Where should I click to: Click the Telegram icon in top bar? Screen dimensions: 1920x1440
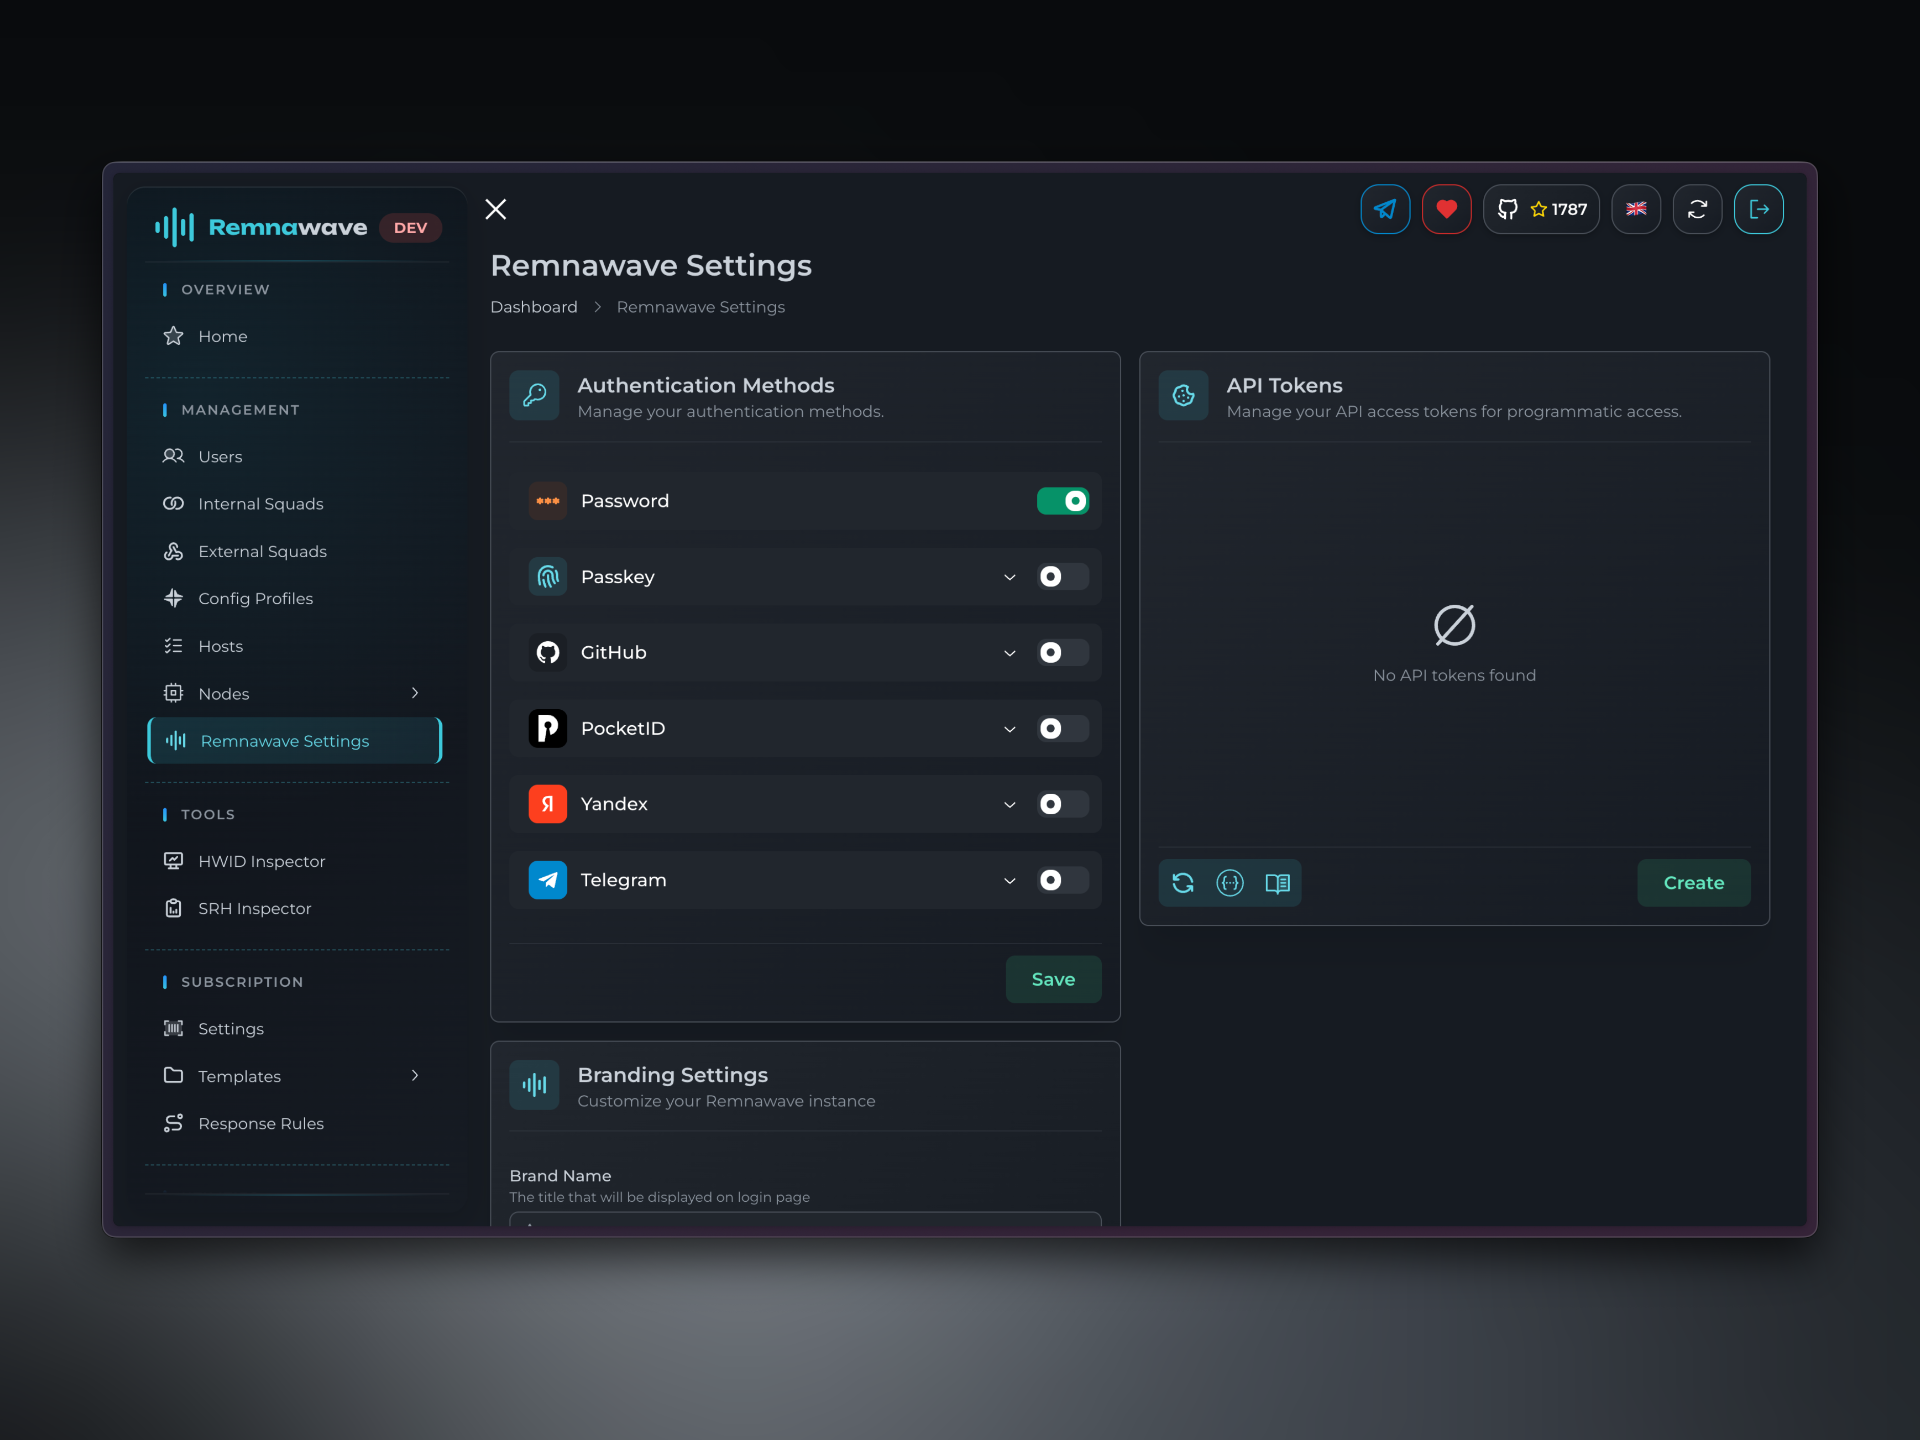[1385, 209]
